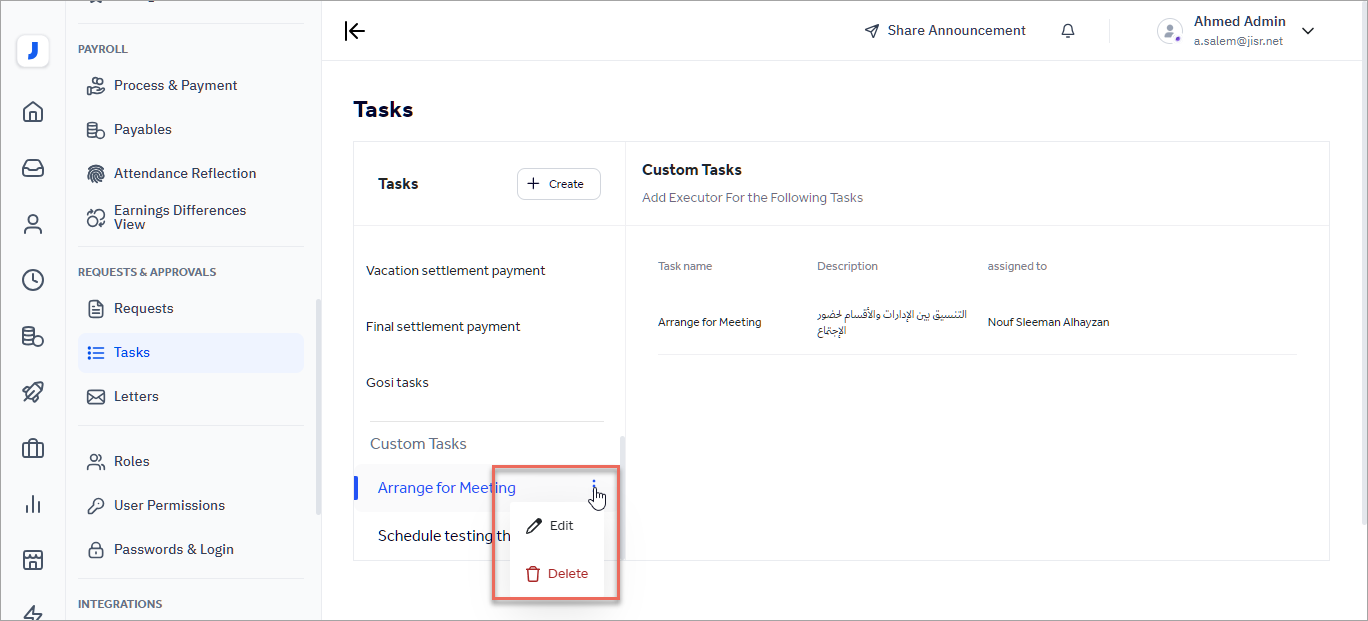Image resolution: width=1368 pixels, height=621 pixels.
Task: Select the Gosi tasks list item
Action: [x=397, y=382]
